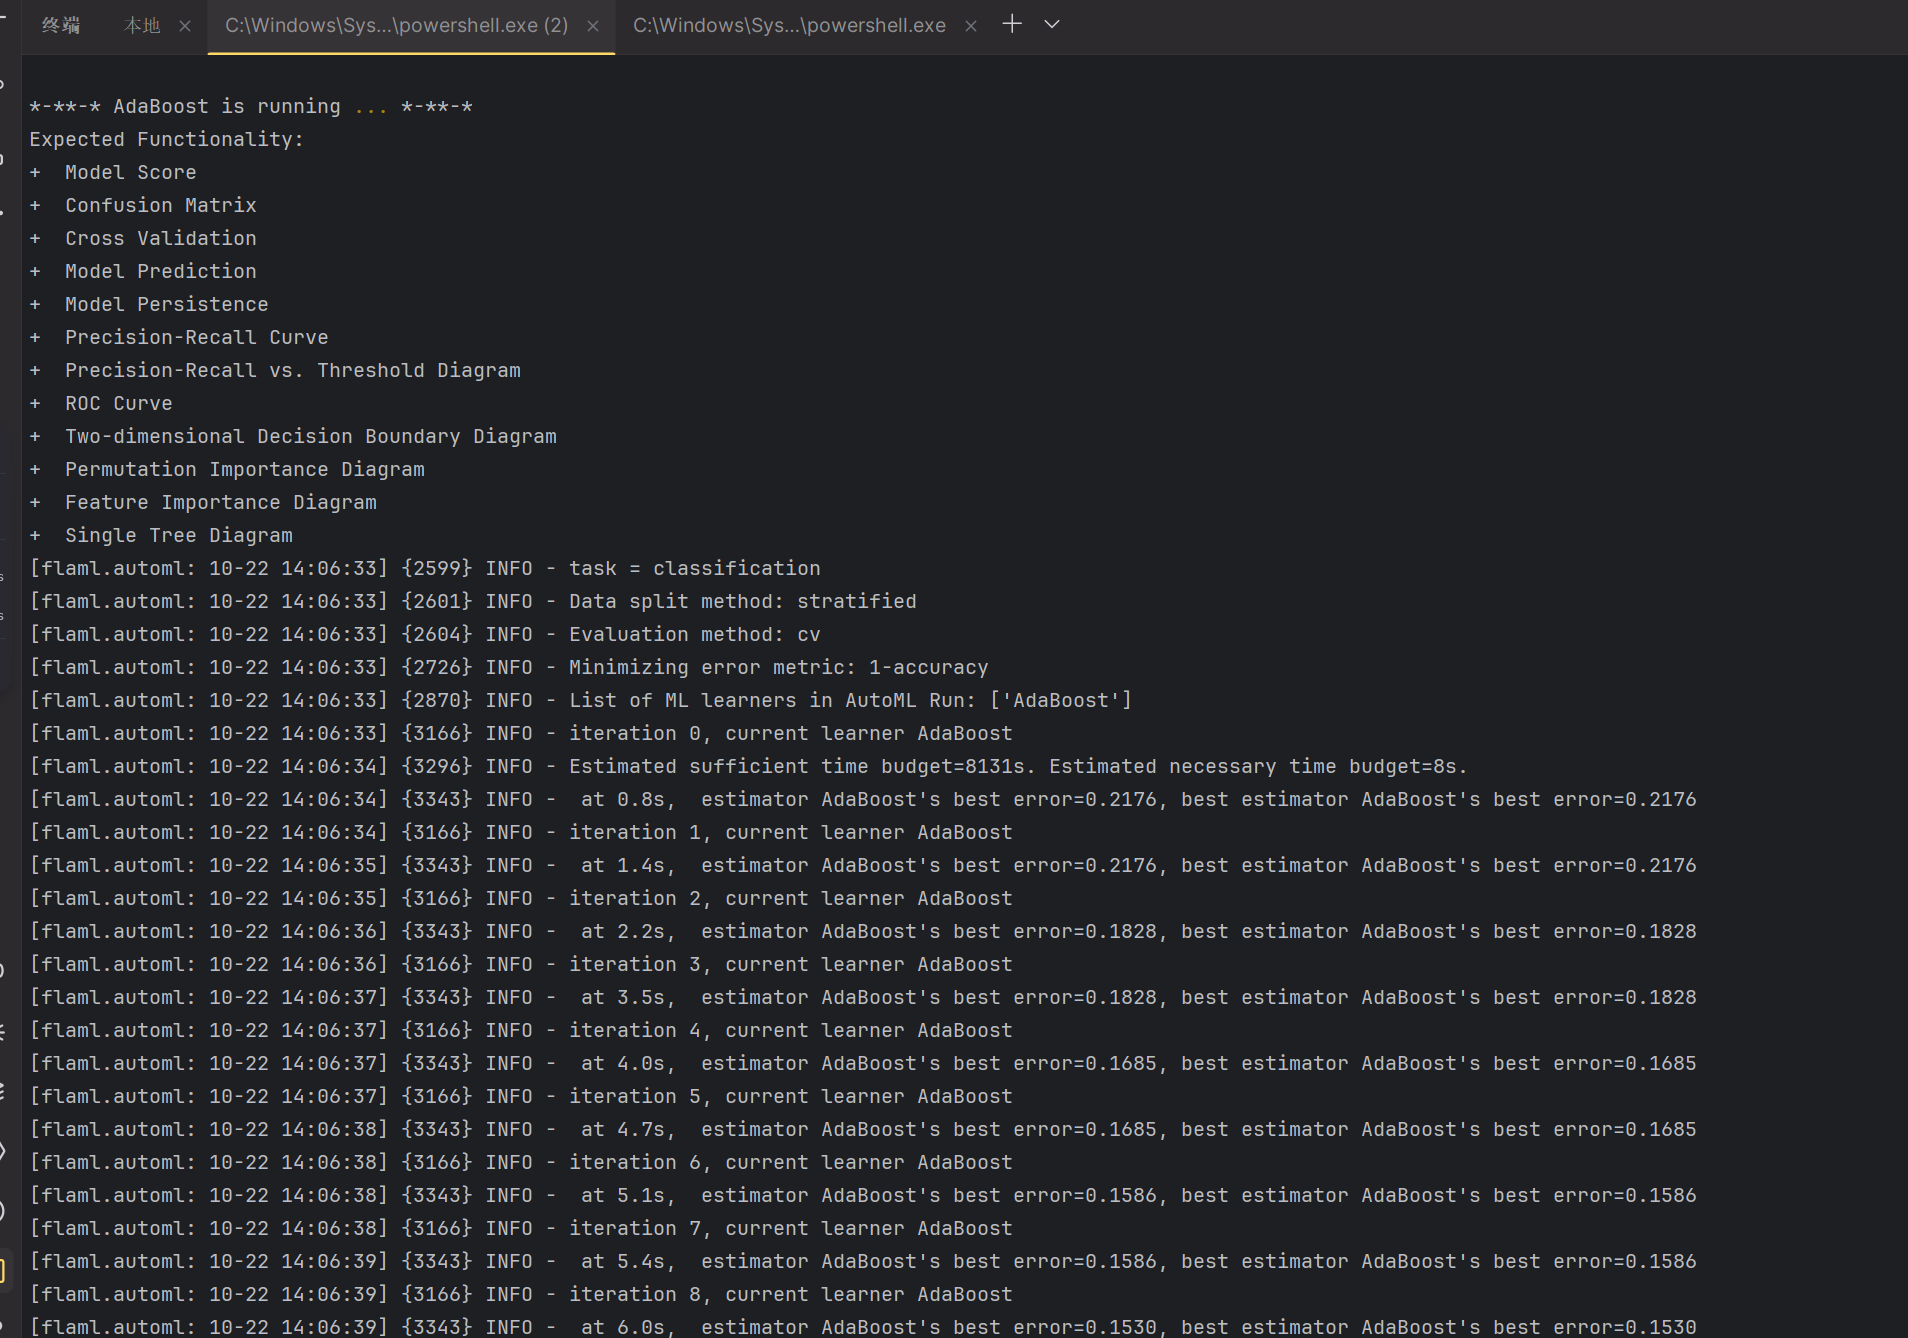Close the powershell.exe (2) tab
Screen dimensions: 1908x1338
(593, 26)
